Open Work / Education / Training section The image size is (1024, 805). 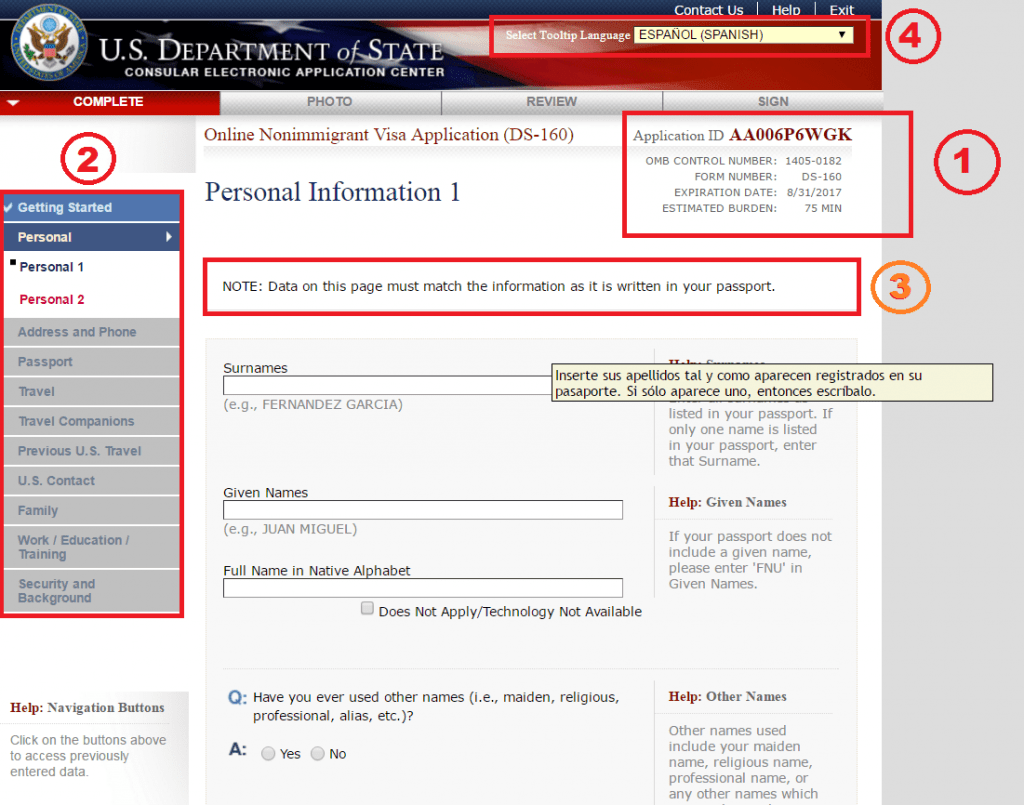pos(91,547)
